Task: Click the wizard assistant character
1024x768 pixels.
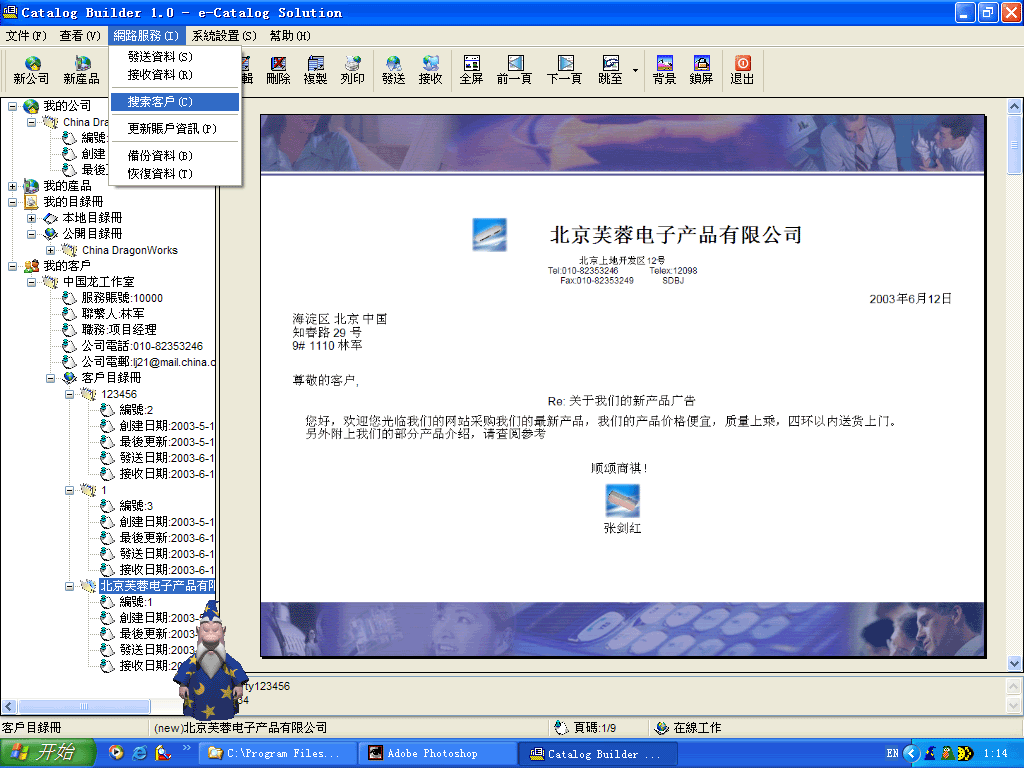Action: [211, 660]
